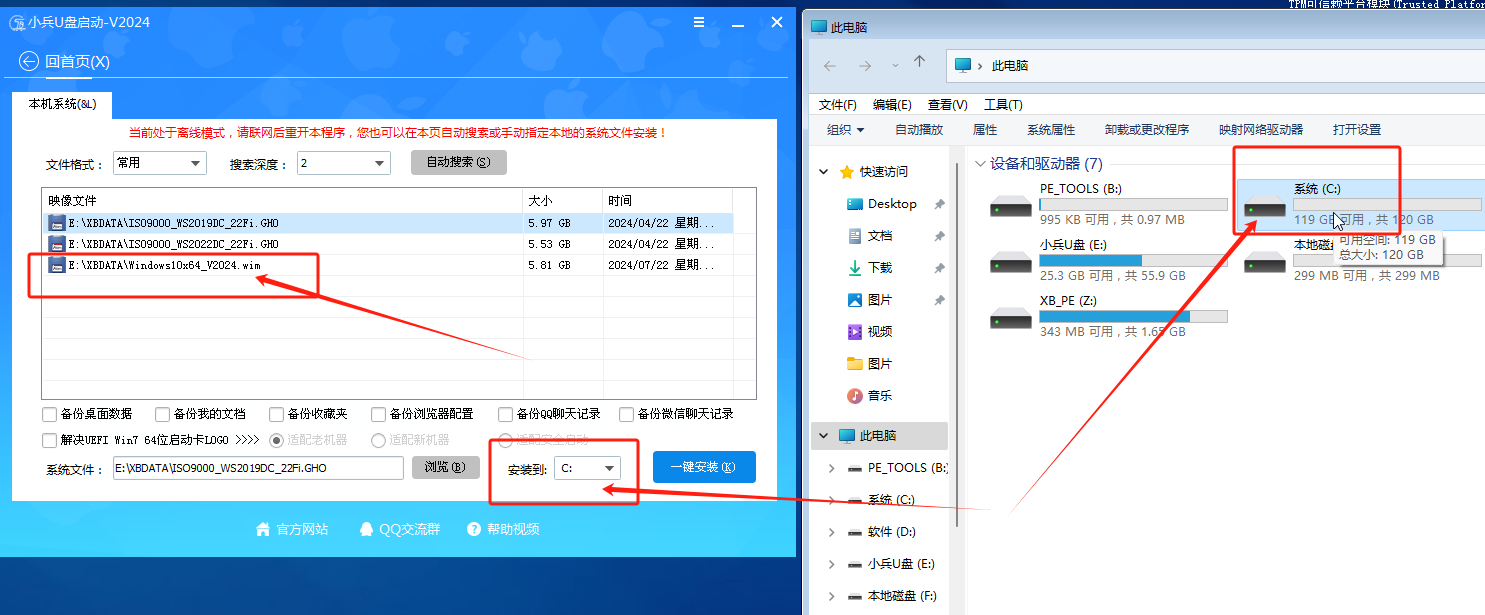Screen dimensions: 1485x615
Task: Click the 小兵U盘 (E:) usage bar
Action: coord(1133,260)
